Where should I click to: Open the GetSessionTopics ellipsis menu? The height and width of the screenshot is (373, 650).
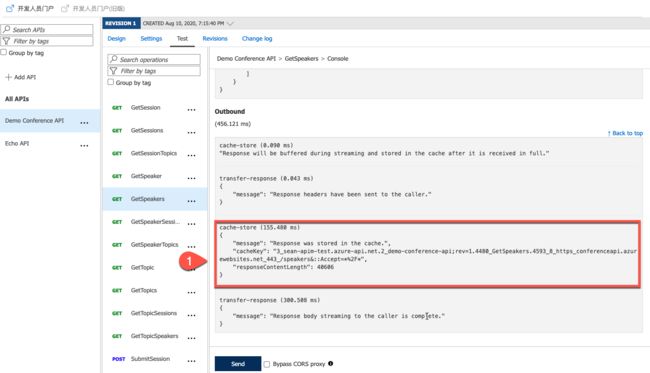(x=191, y=155)
